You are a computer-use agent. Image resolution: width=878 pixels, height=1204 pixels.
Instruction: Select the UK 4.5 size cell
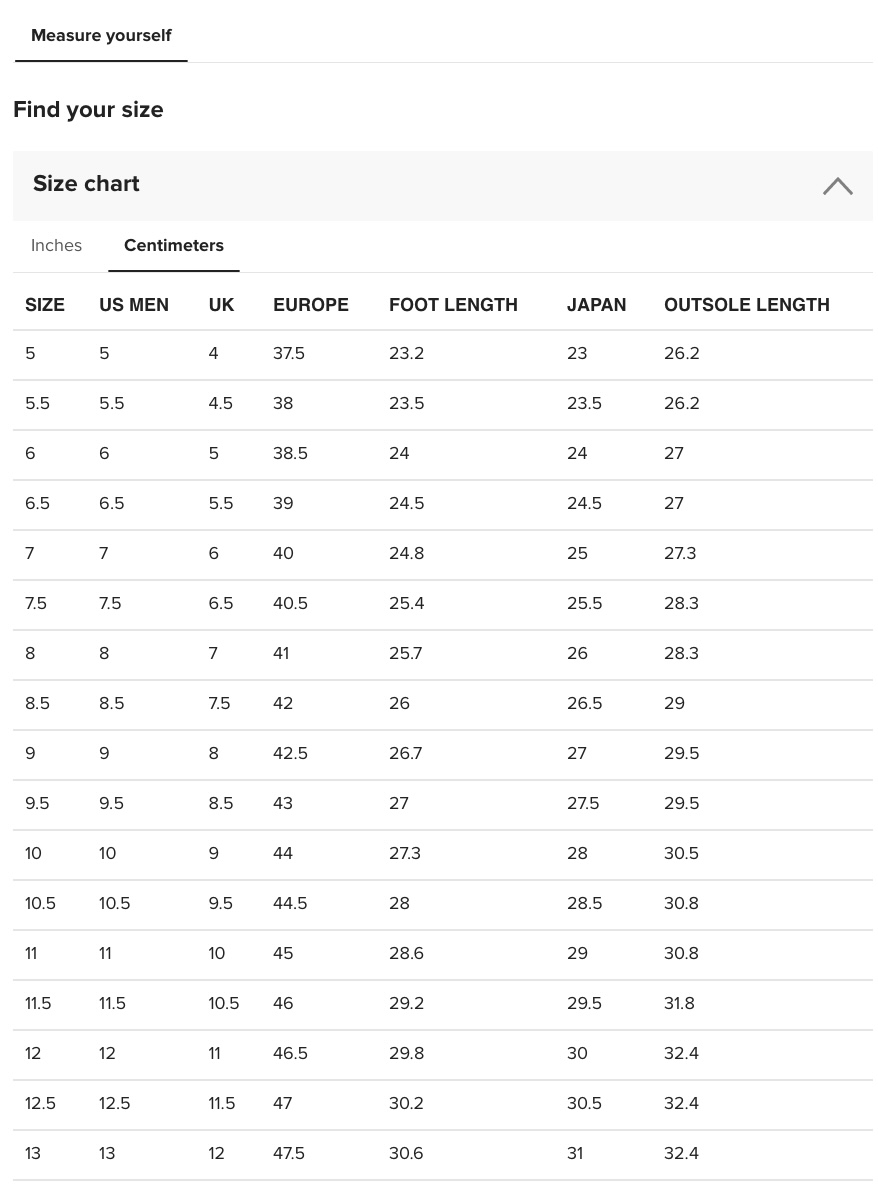(221, 404)
